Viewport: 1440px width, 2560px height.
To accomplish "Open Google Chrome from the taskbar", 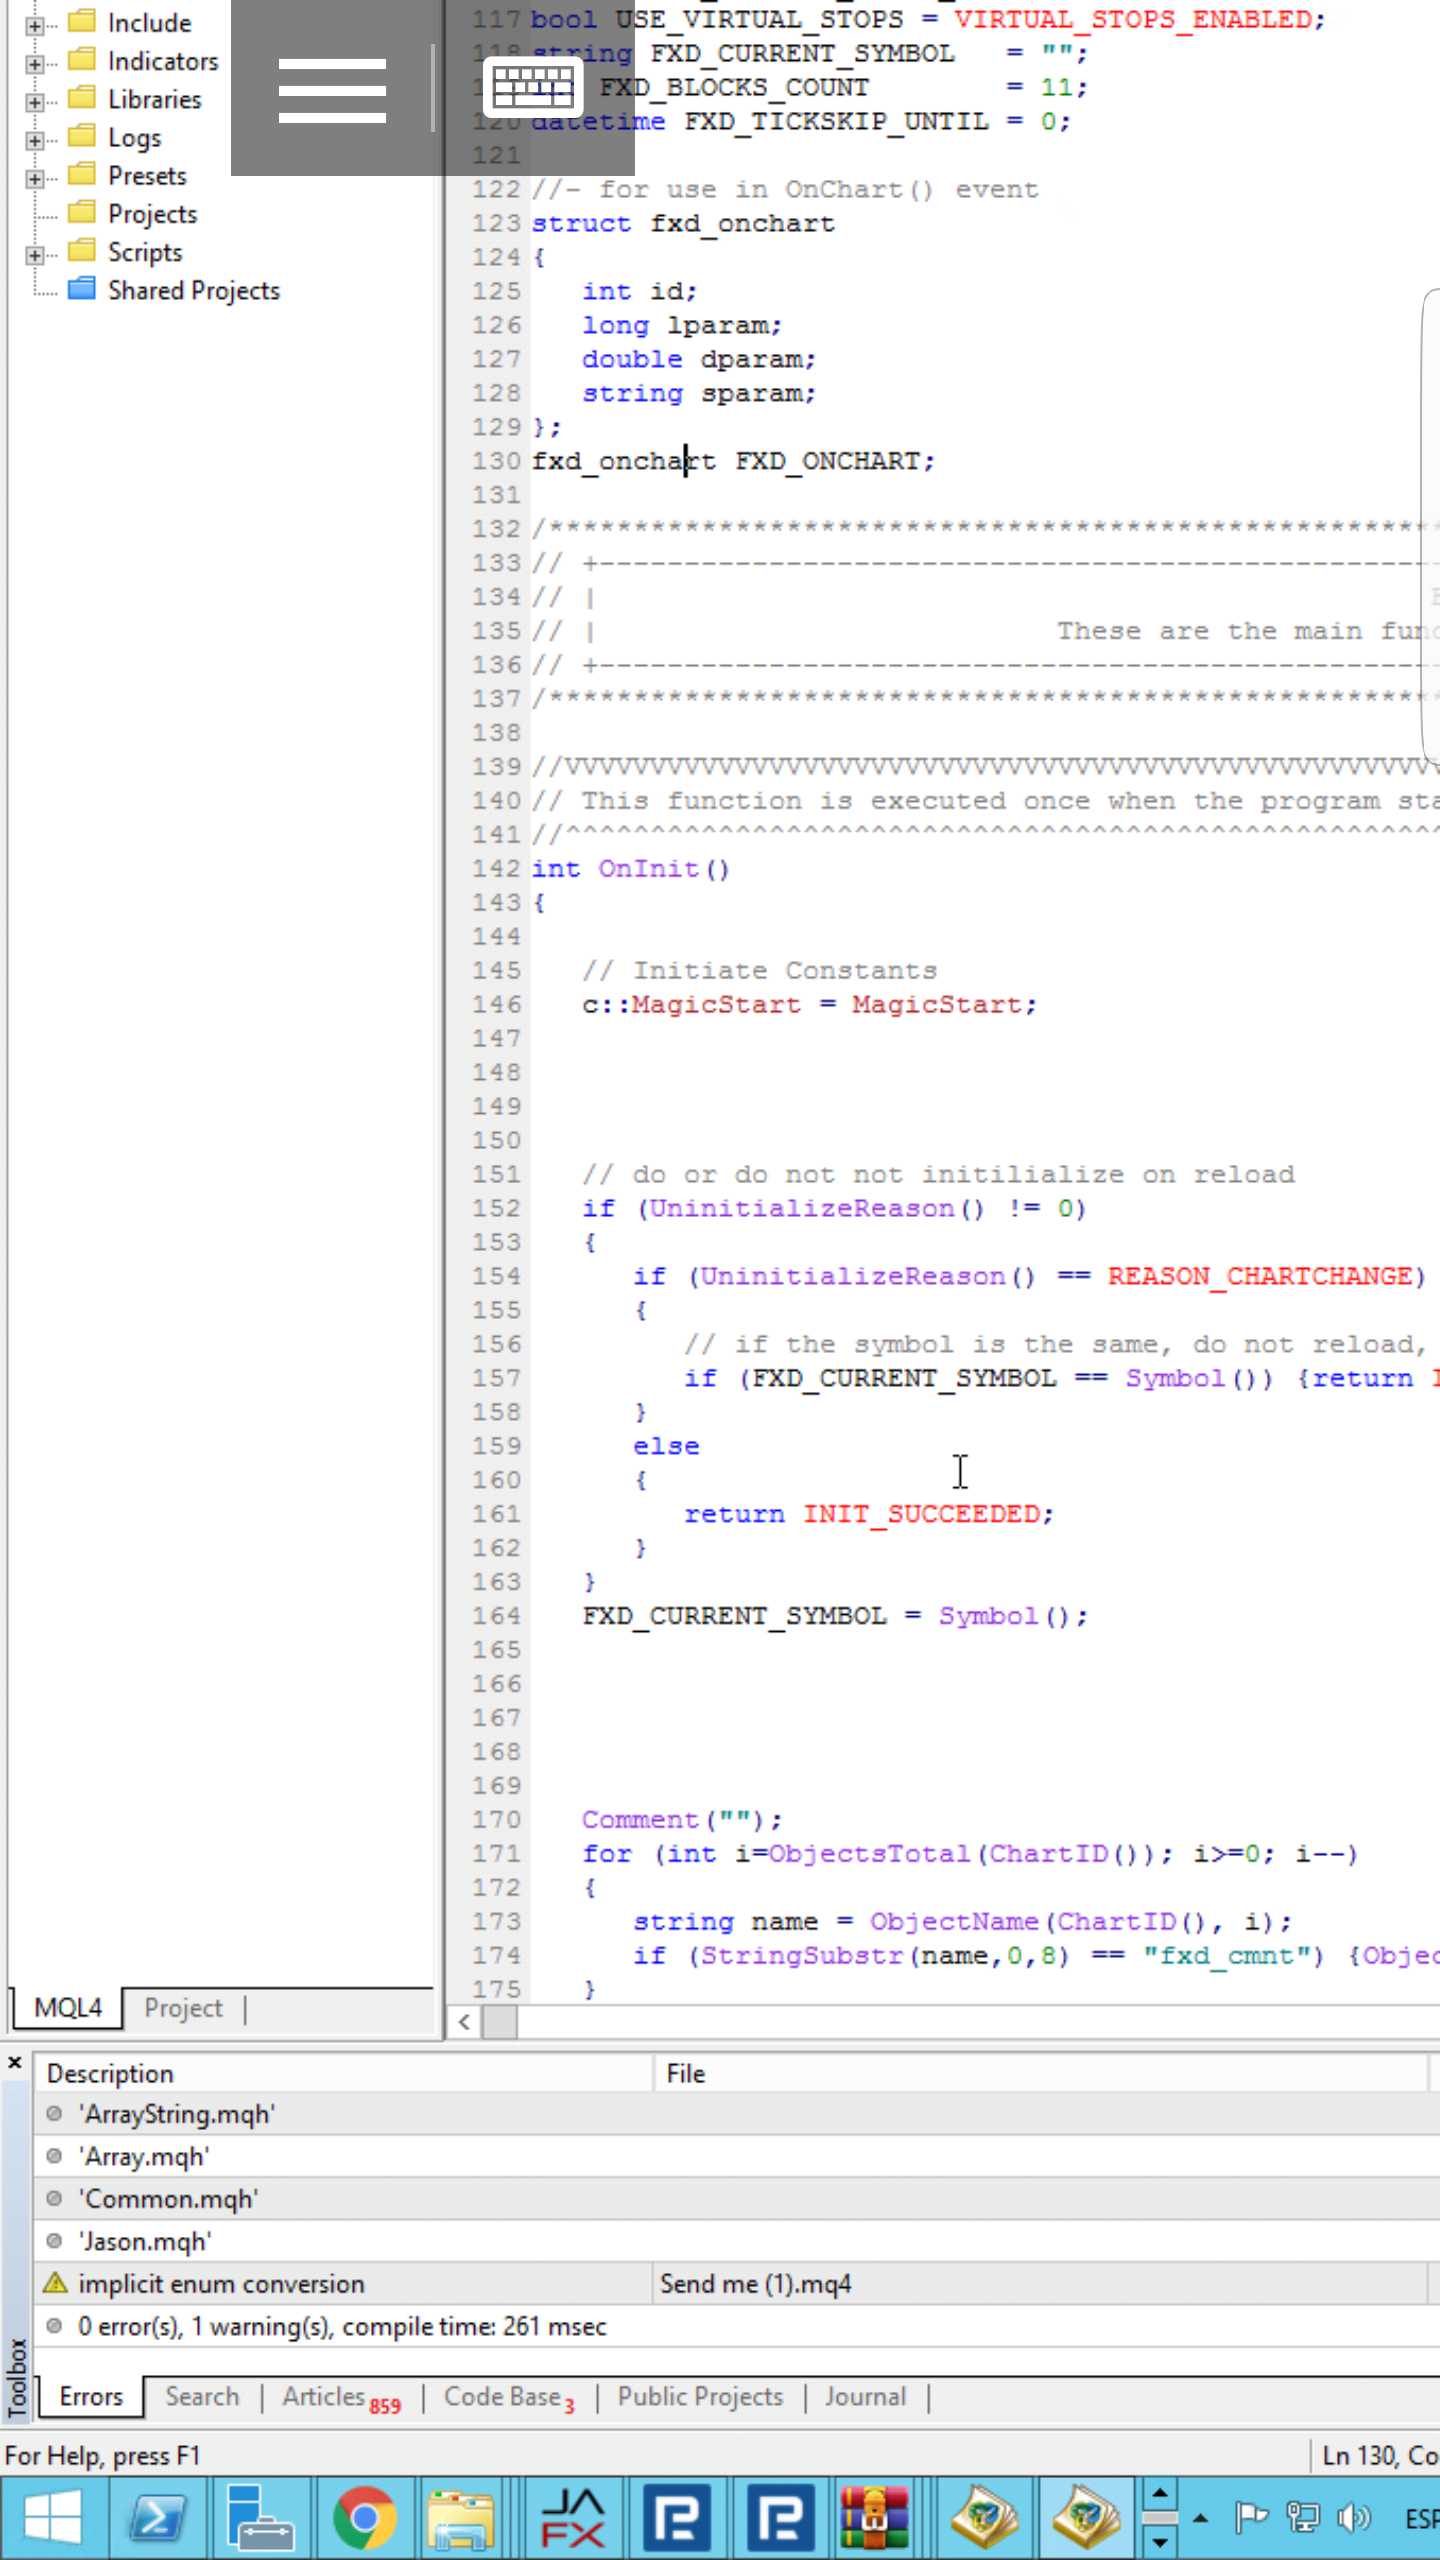I will click(x=365, y=2517).
